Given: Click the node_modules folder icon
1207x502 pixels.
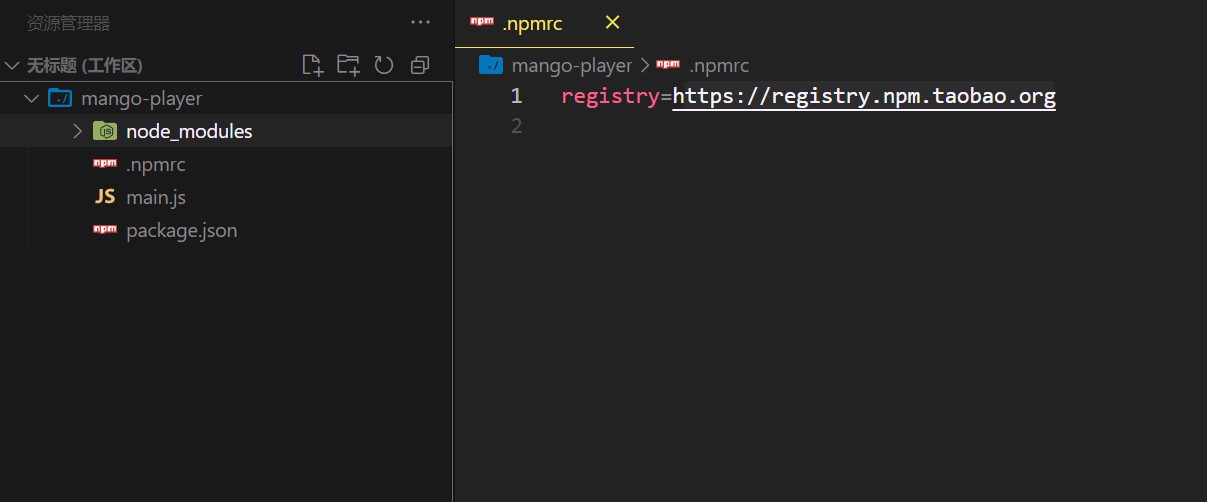Looking at the screenshot, I should [x=105, y=131].
